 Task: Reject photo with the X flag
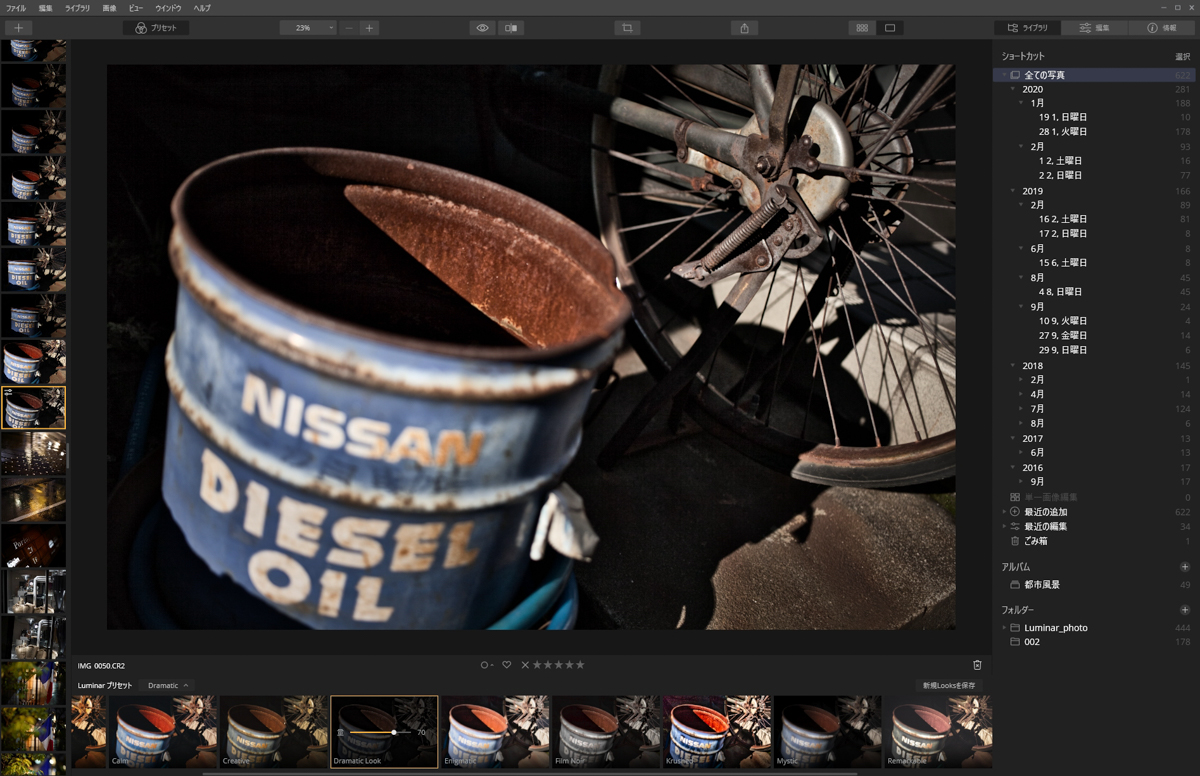click(x=525, y=665)
